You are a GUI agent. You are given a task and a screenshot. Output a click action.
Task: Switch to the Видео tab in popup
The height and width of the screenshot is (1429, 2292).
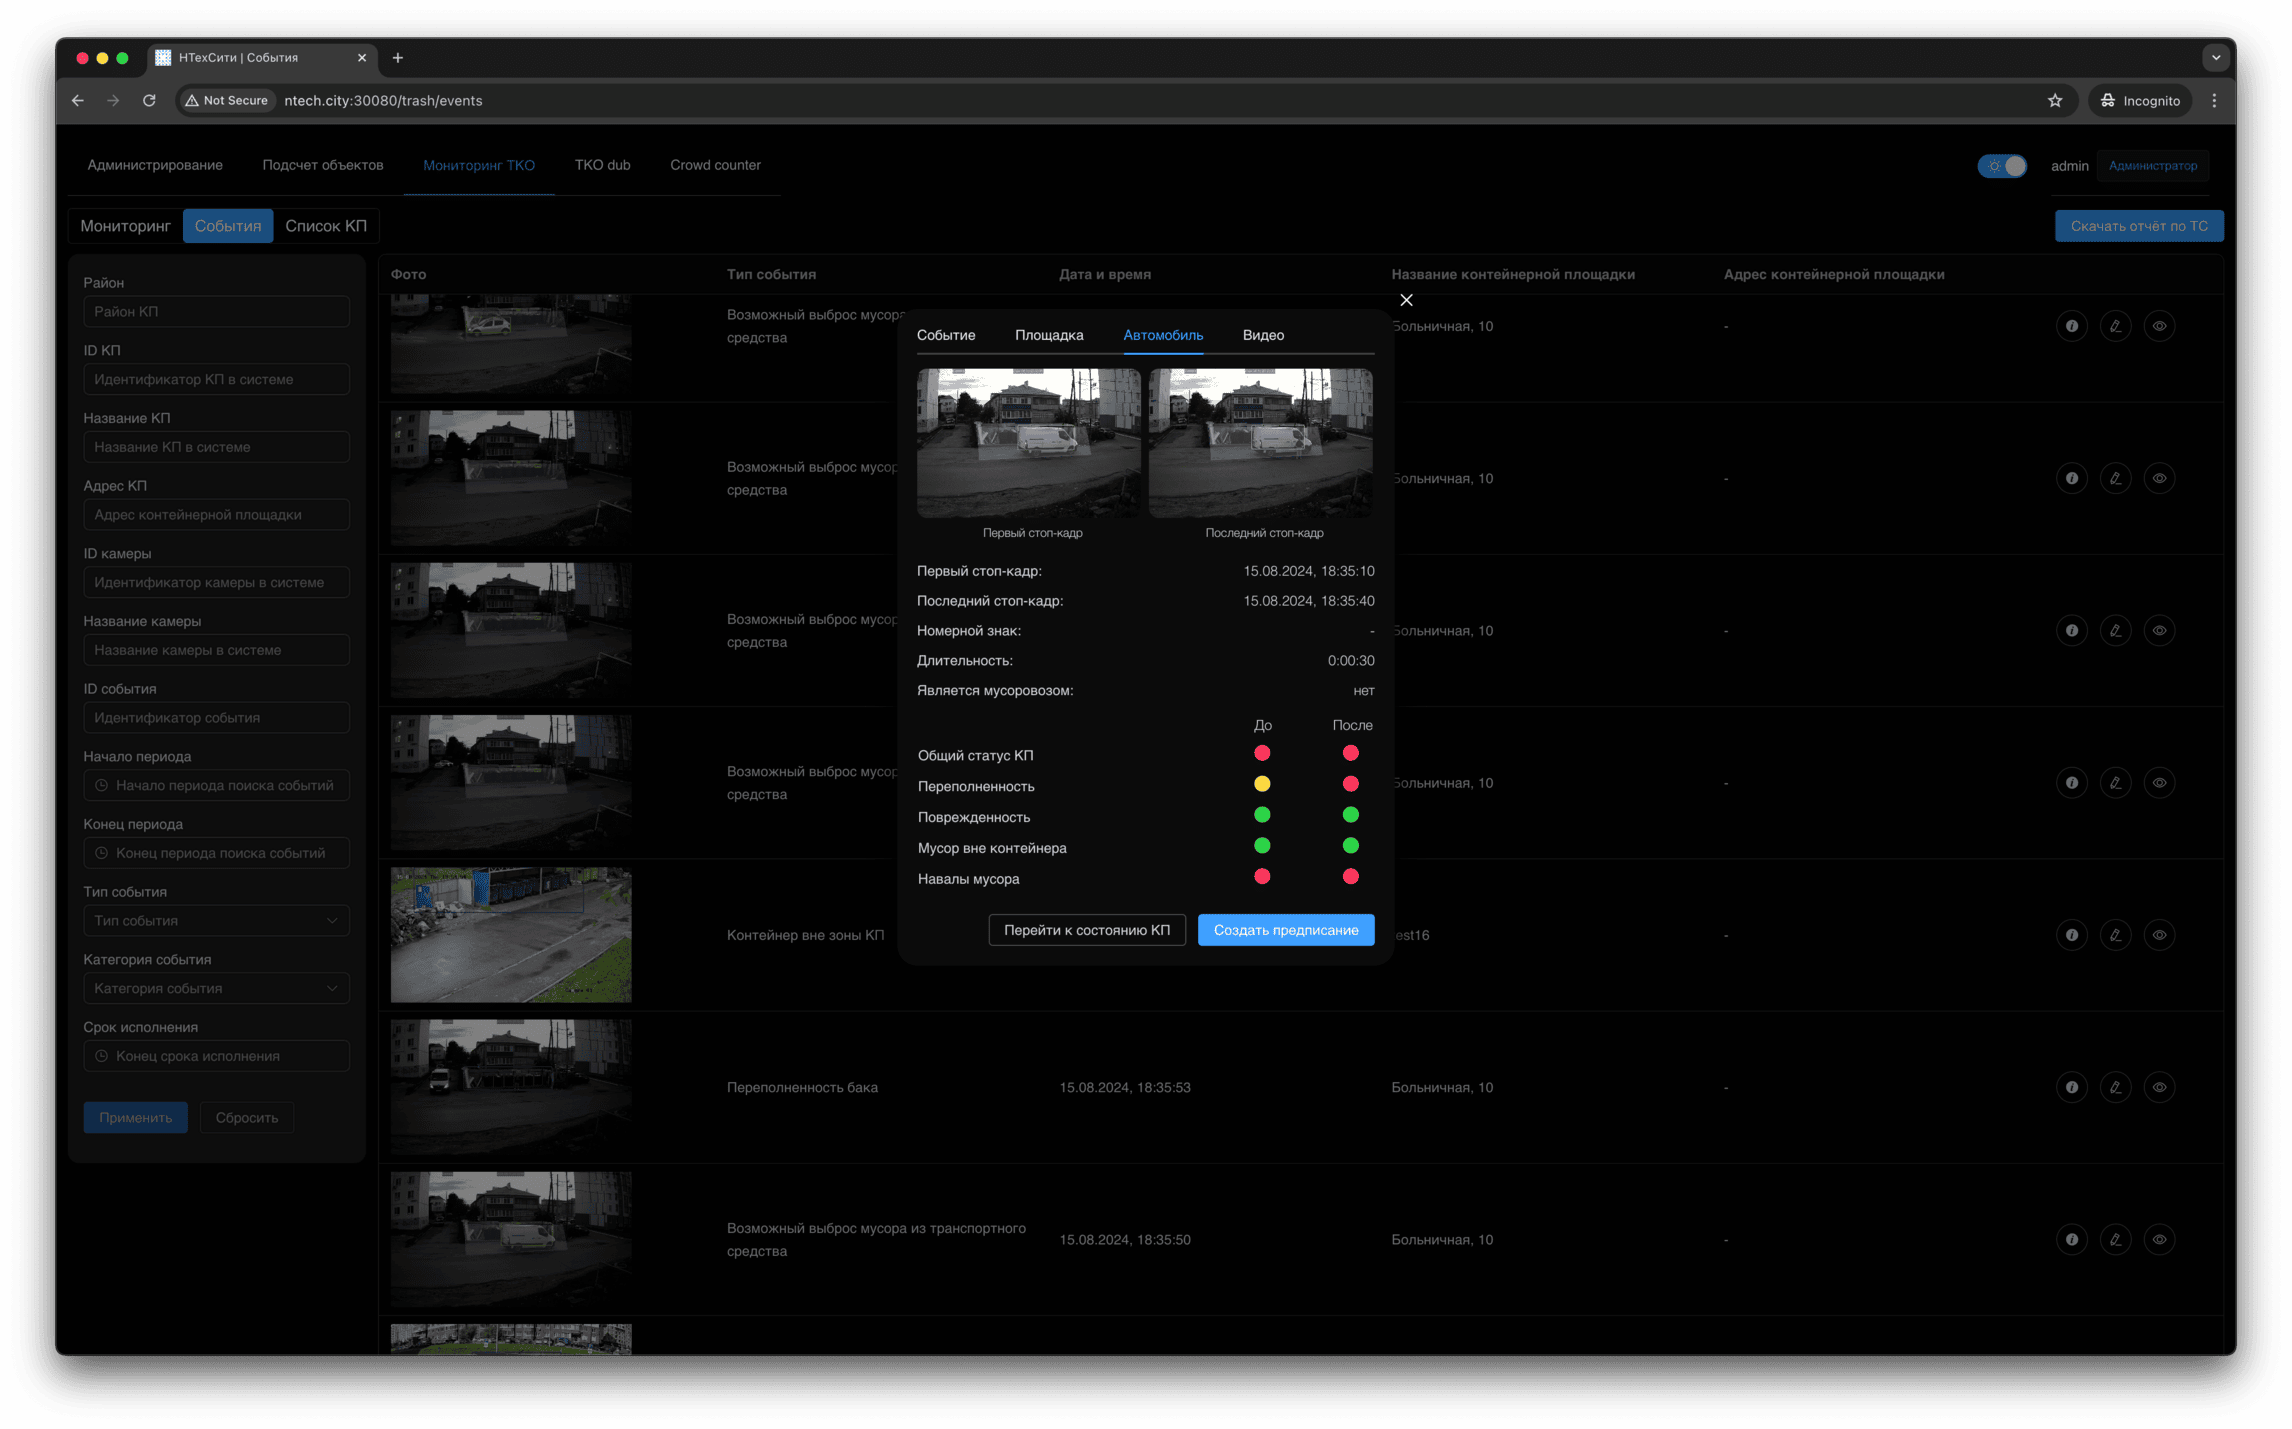1263,335
